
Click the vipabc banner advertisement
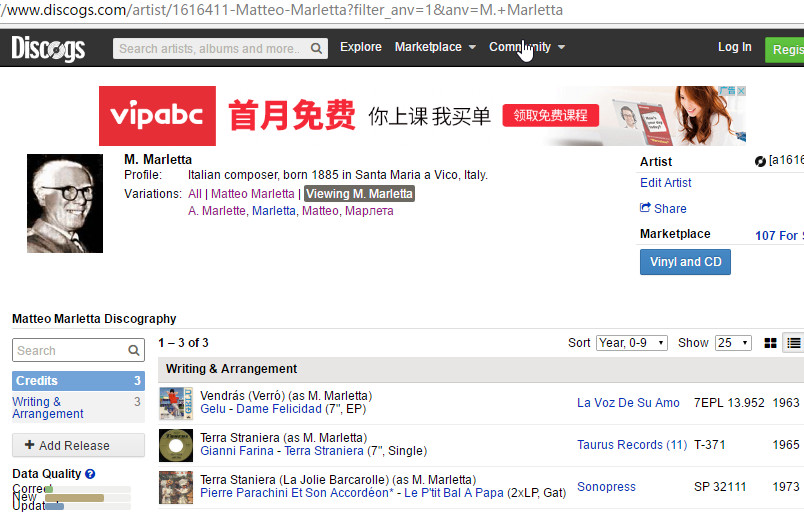click(x=422, y=116)
